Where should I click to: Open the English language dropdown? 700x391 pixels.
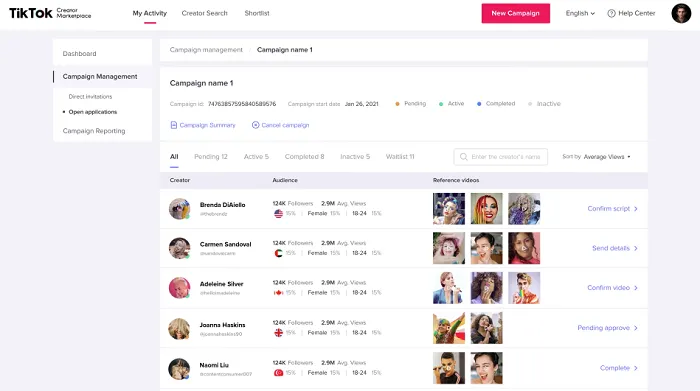point(580,13)
